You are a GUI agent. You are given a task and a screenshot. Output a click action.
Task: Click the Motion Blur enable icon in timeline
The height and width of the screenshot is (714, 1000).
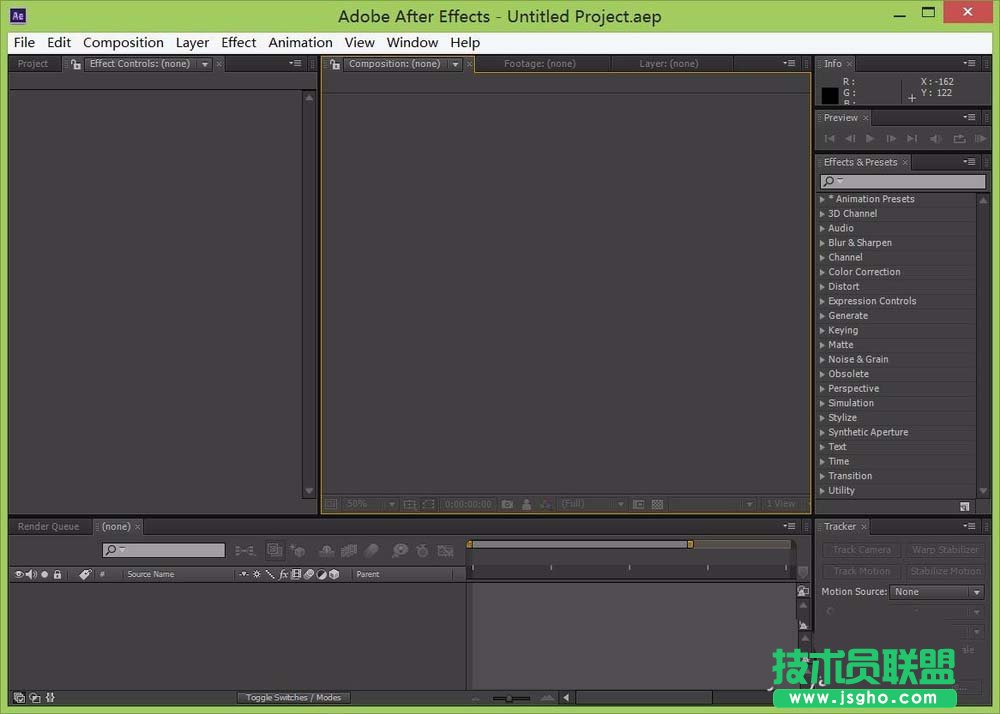372,550
